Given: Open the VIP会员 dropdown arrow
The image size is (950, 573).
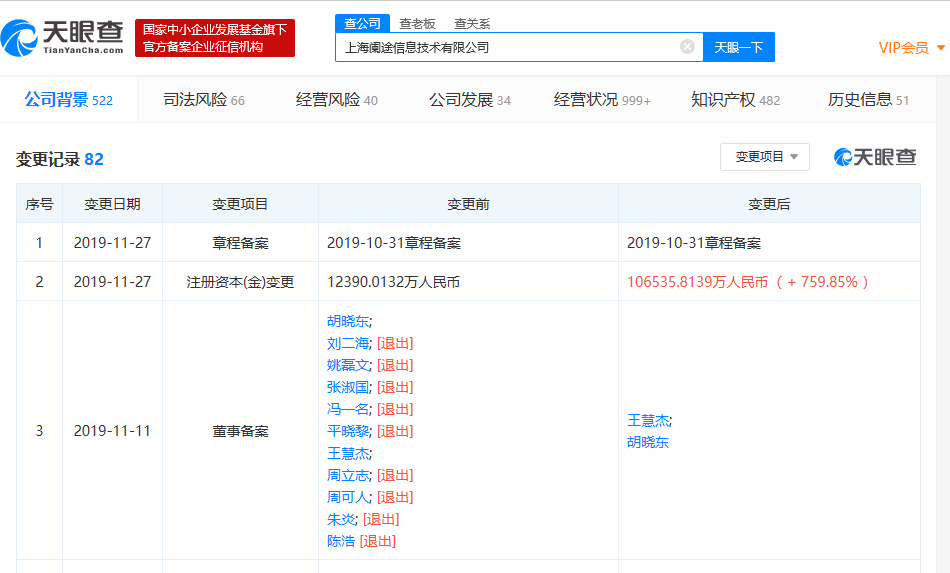Looking at the screenshot, I should point(941,47).
